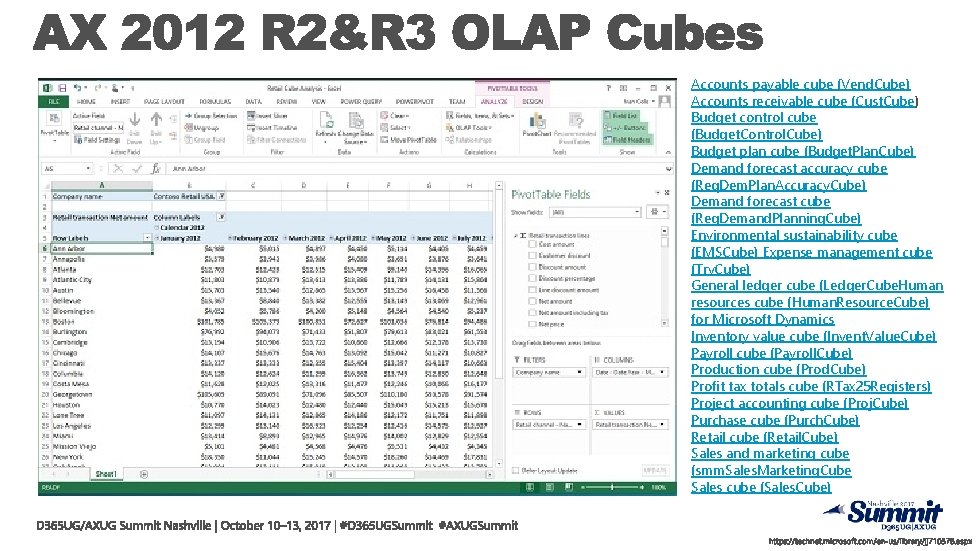Click the worksheet horizontal scrollbar
979x551 pixels.
pyautogui.click(x=409, y=475)
